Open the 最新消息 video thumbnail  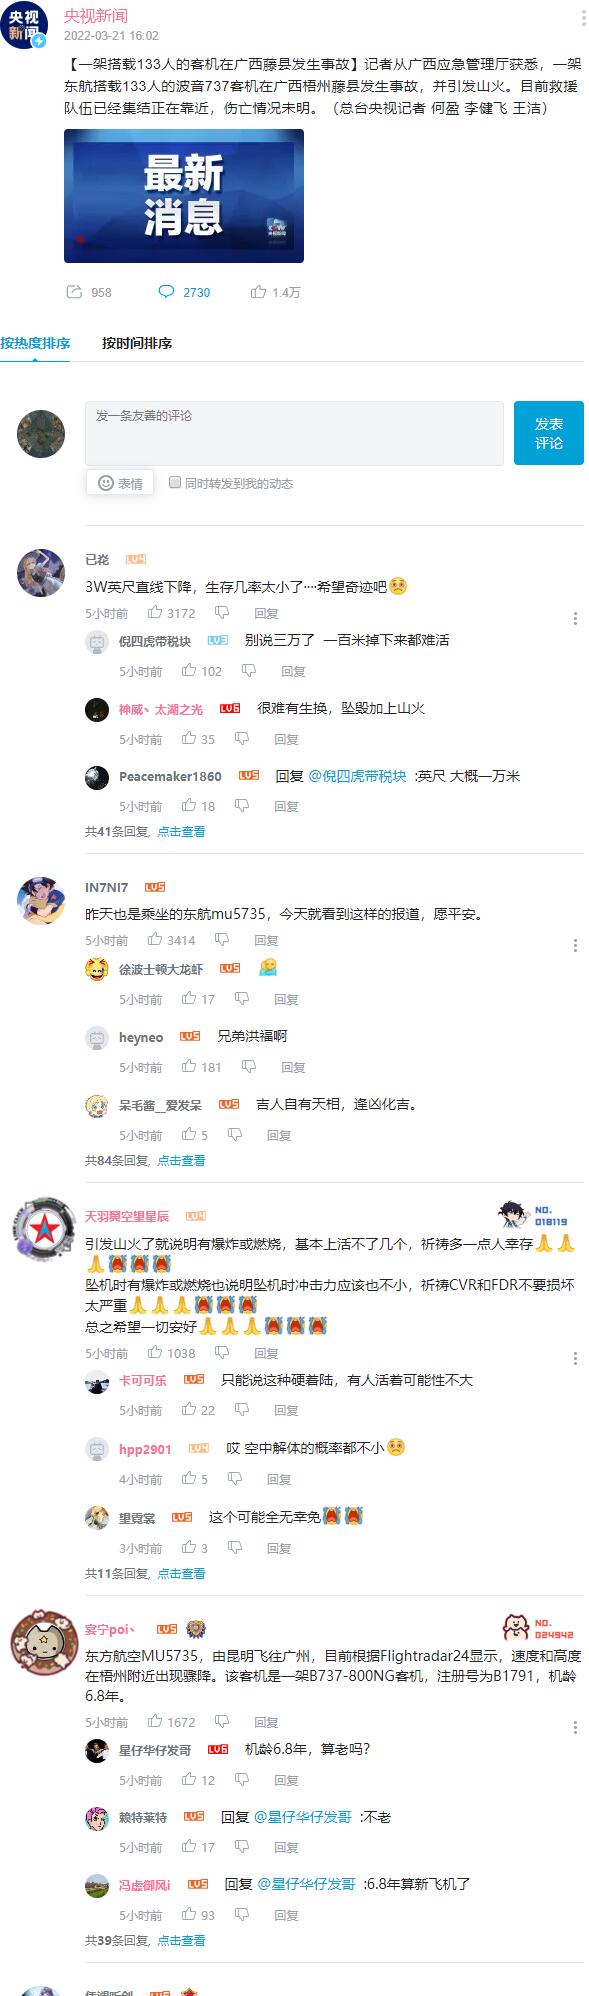[184, 196]
